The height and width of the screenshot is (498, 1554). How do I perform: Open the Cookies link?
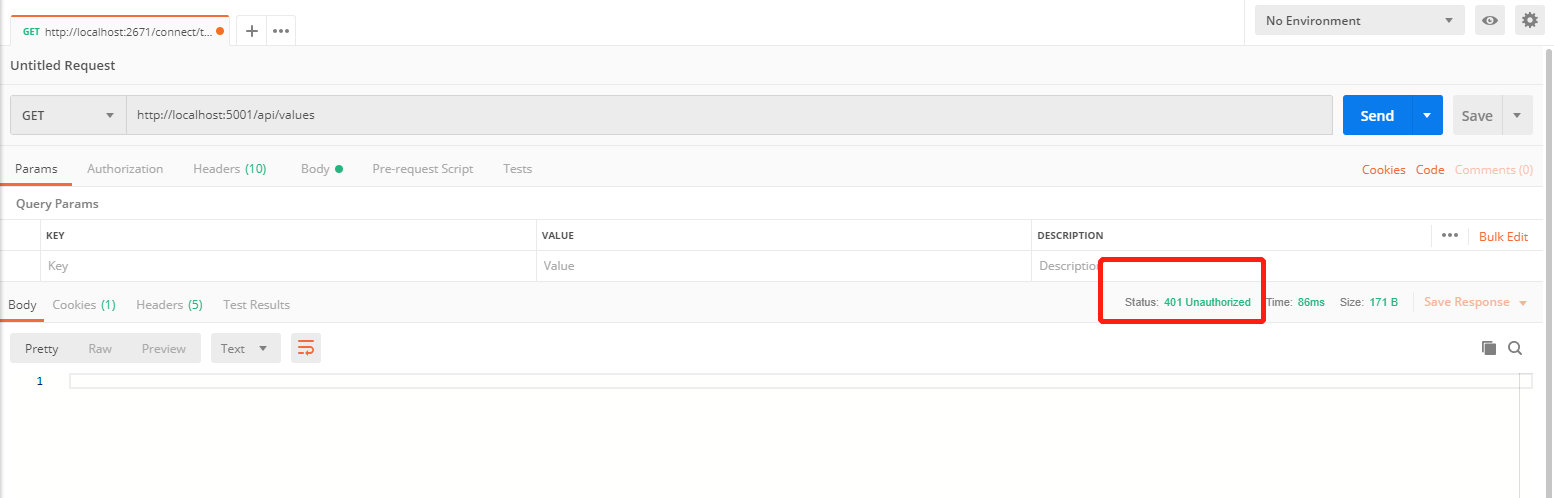(x=1384, y=170)
